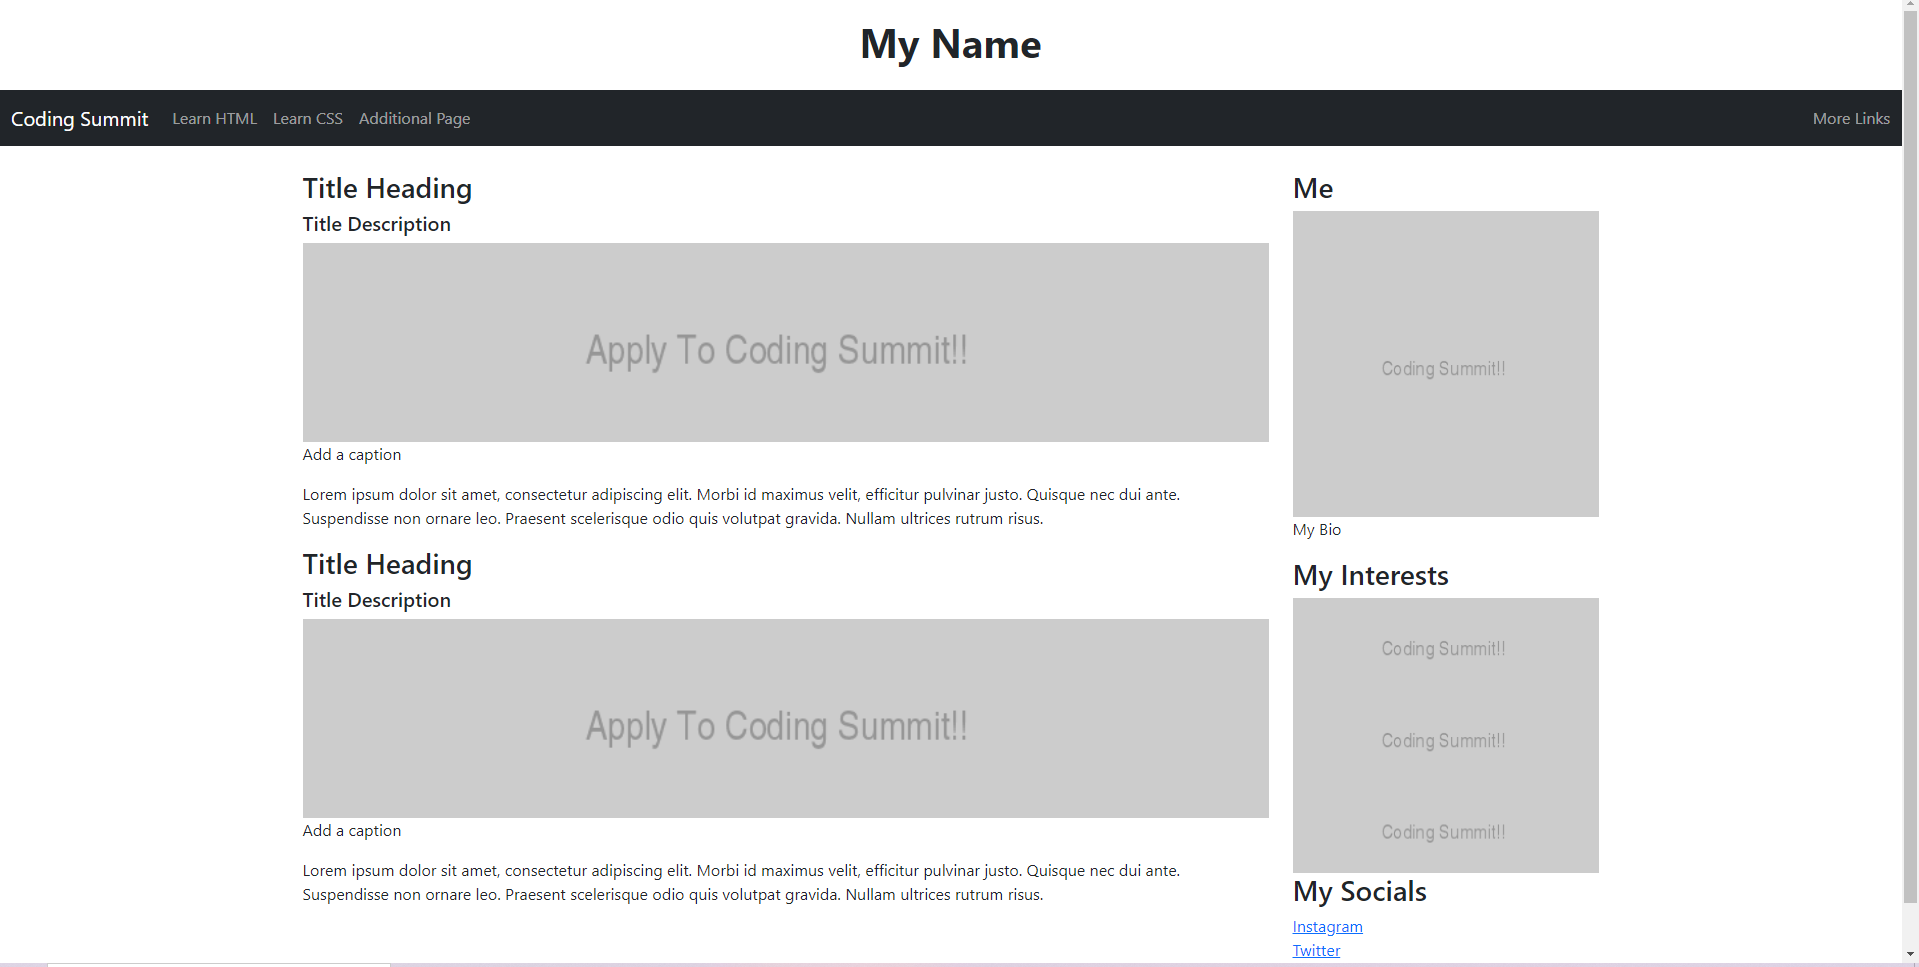Visit the Twitter social link

click(x=1316, y=951)
